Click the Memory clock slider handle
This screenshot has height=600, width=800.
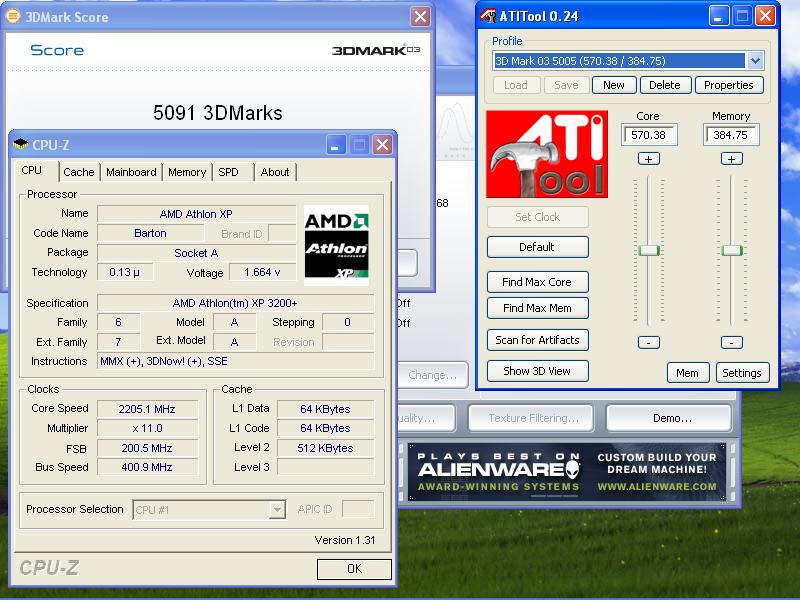coord(731,251)
